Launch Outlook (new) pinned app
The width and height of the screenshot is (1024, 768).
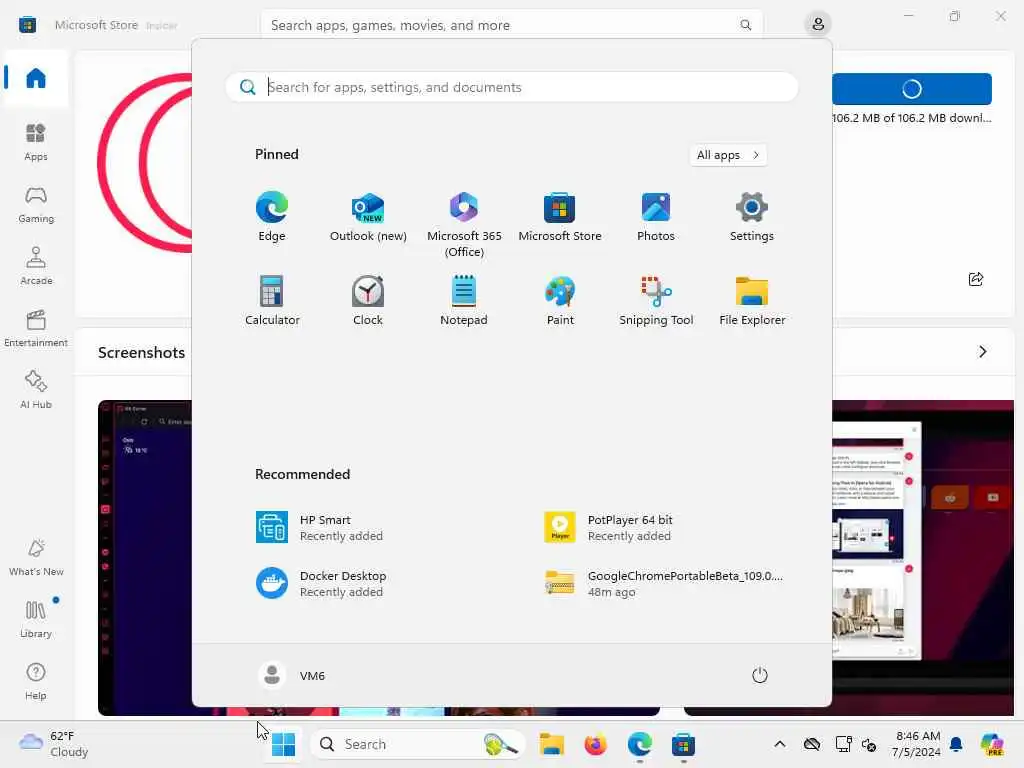368,217
